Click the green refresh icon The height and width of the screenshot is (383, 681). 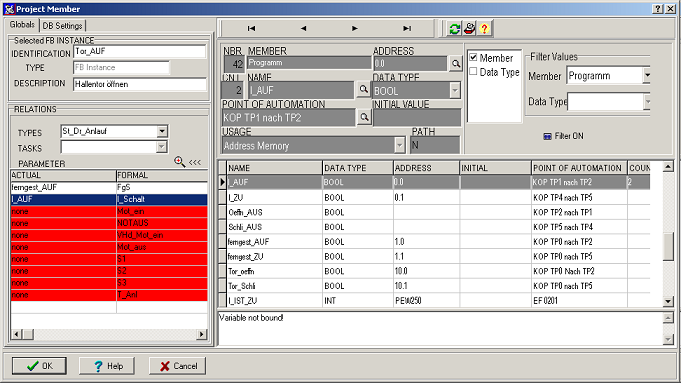pos(454,29)
